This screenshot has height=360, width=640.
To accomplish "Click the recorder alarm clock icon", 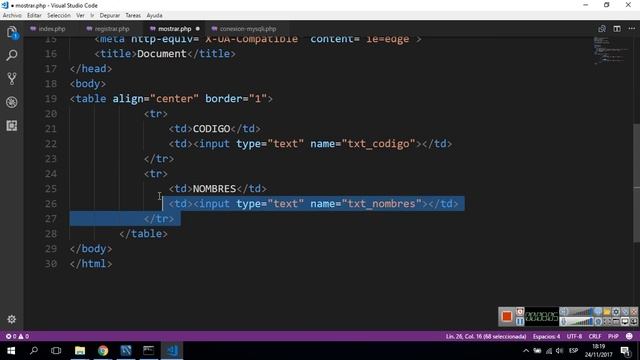I will pyautogui.click(x=520, y=312).
